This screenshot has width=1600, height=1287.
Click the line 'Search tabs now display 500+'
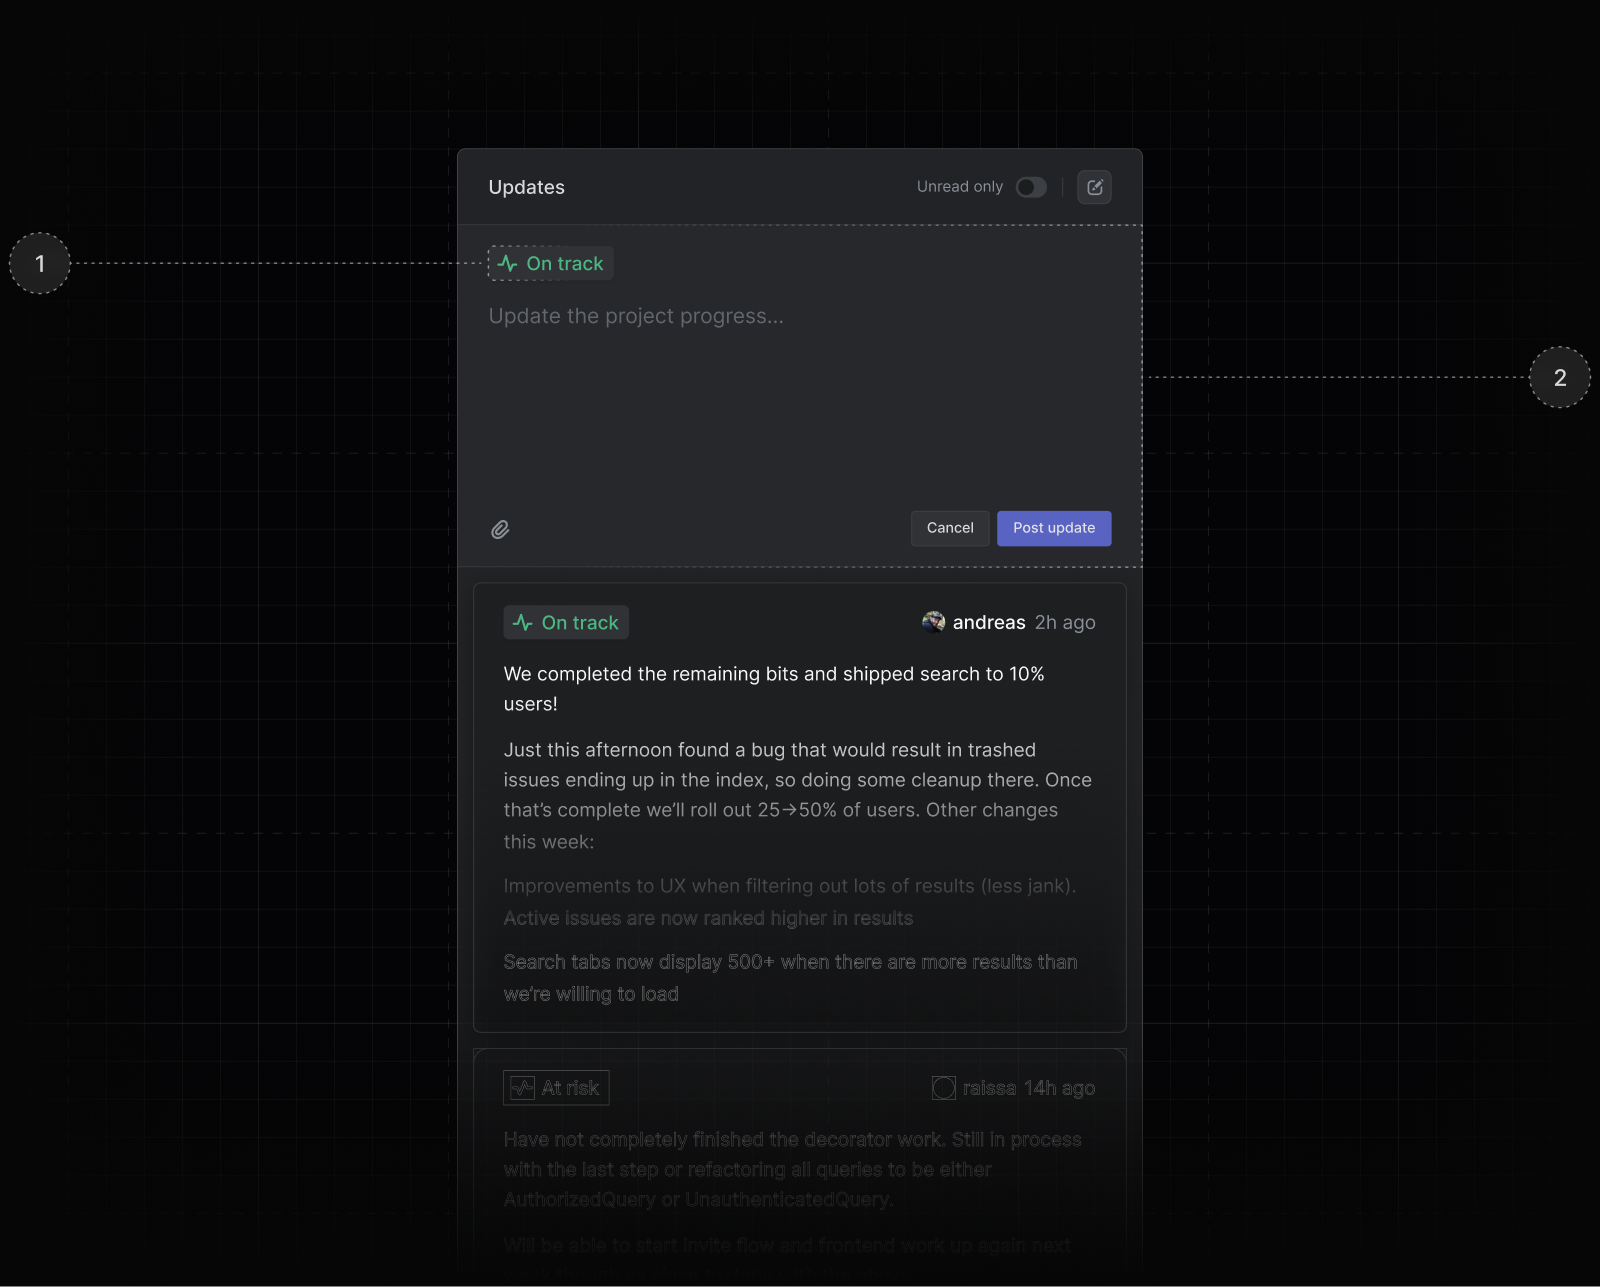click(790, 978)
